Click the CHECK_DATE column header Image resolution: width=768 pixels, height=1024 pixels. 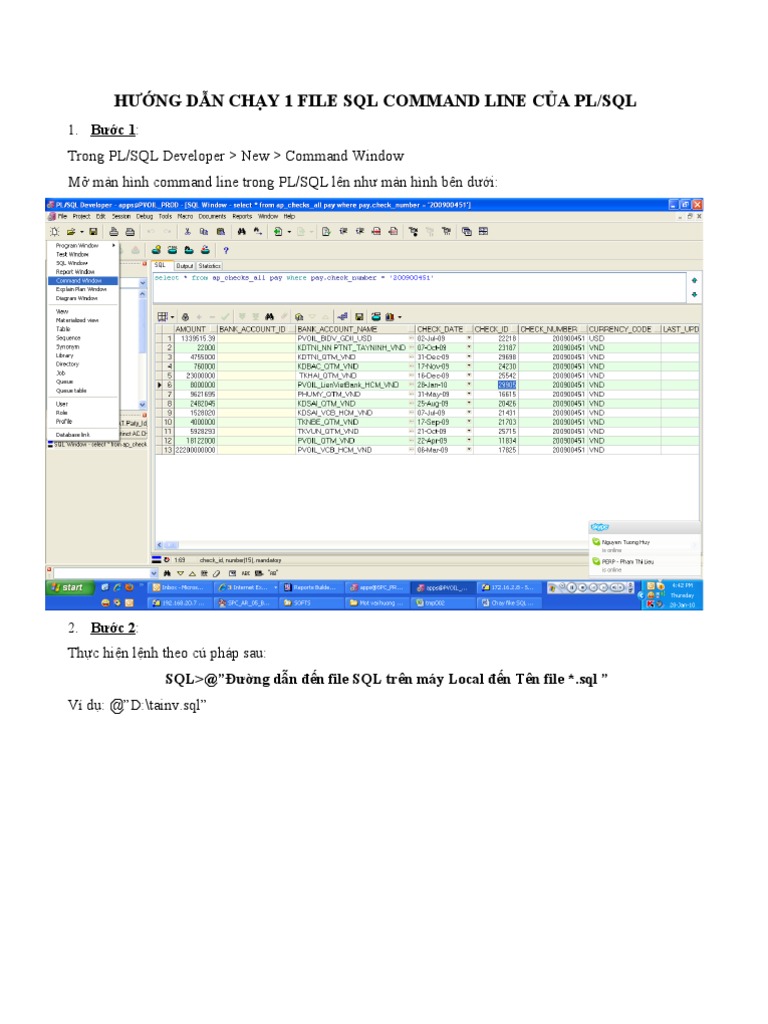443,329
